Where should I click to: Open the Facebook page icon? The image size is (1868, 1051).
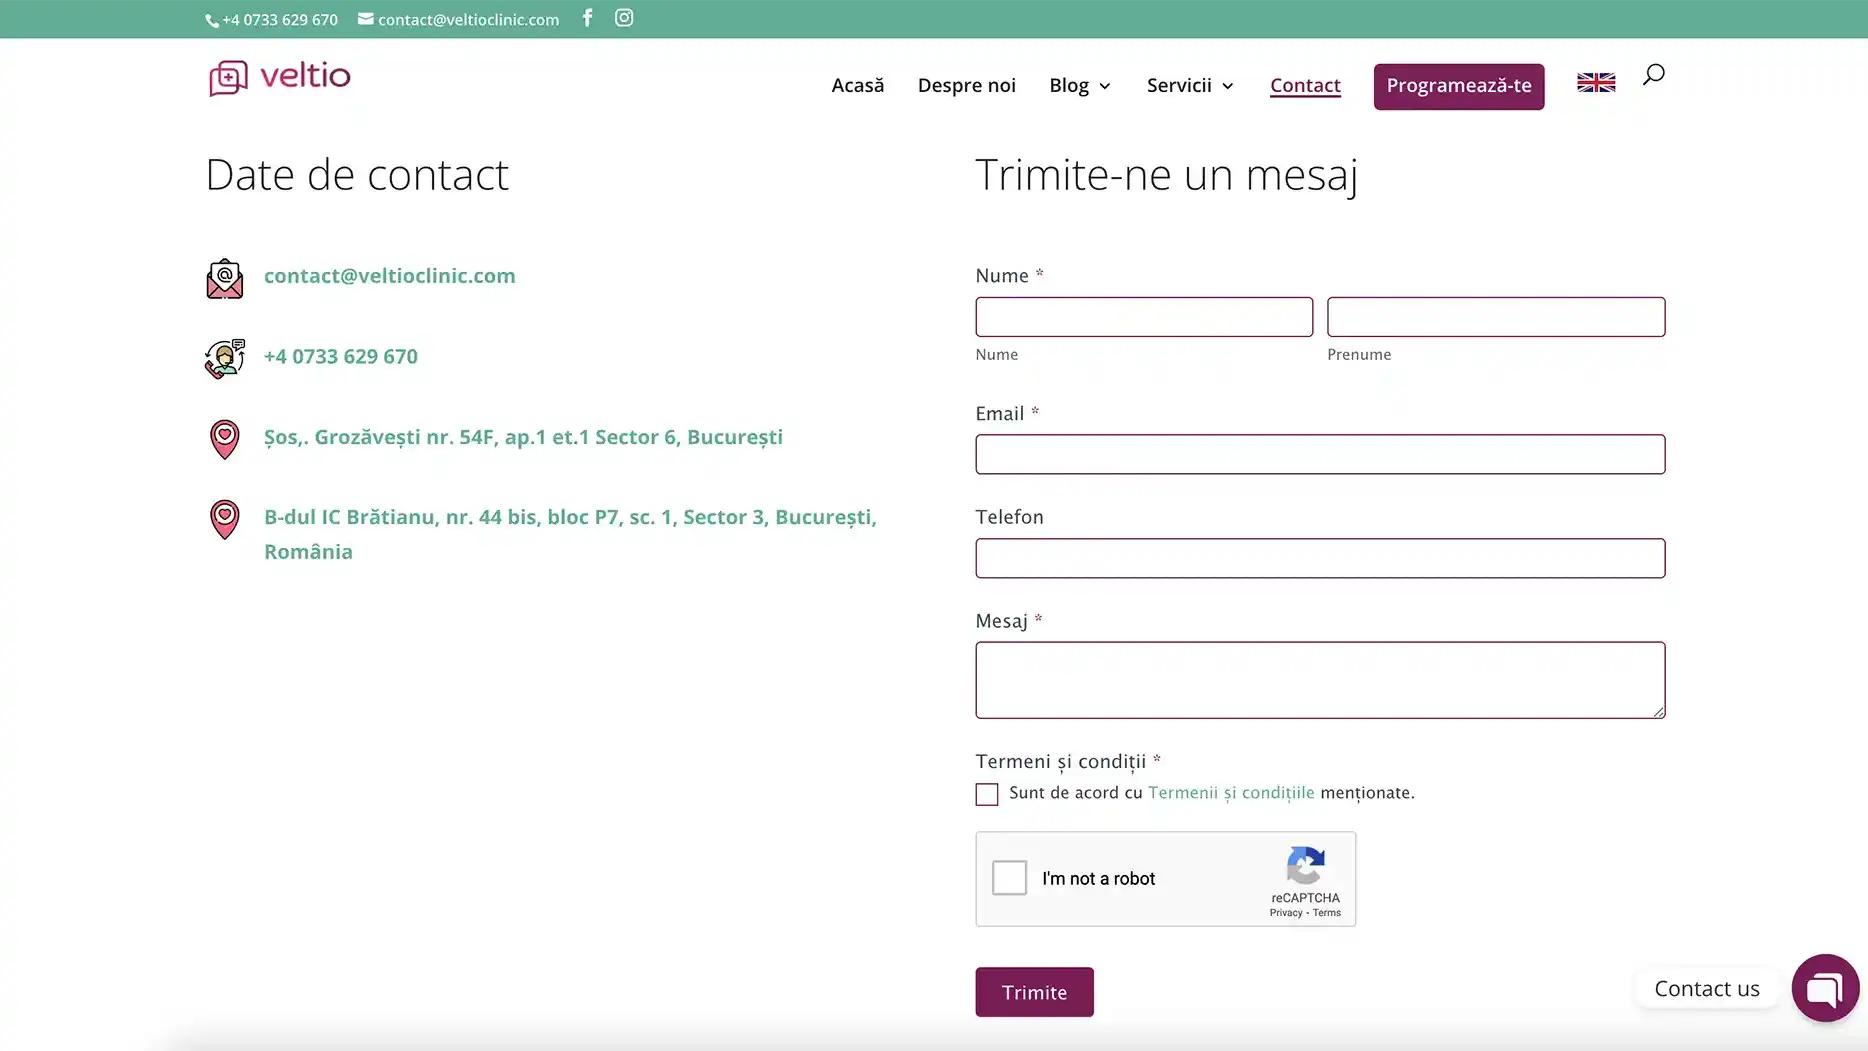point(587,18)
